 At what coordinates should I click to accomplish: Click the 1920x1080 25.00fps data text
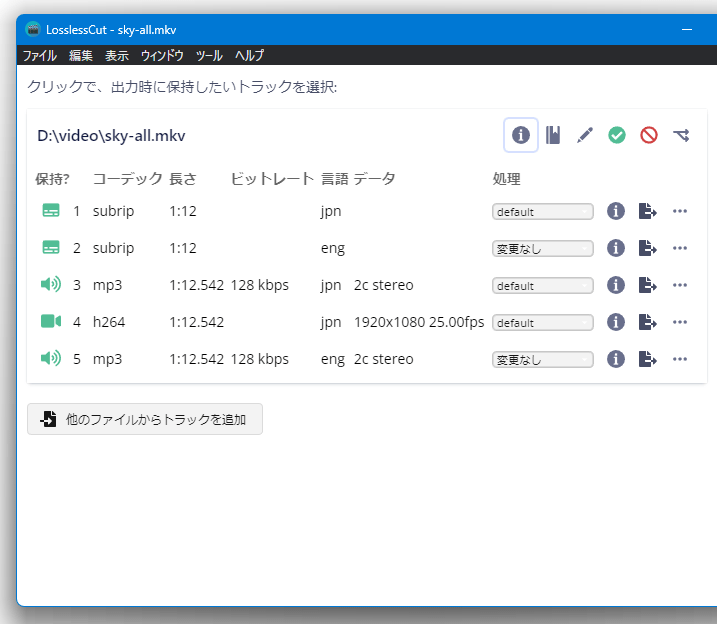(419, 322)
